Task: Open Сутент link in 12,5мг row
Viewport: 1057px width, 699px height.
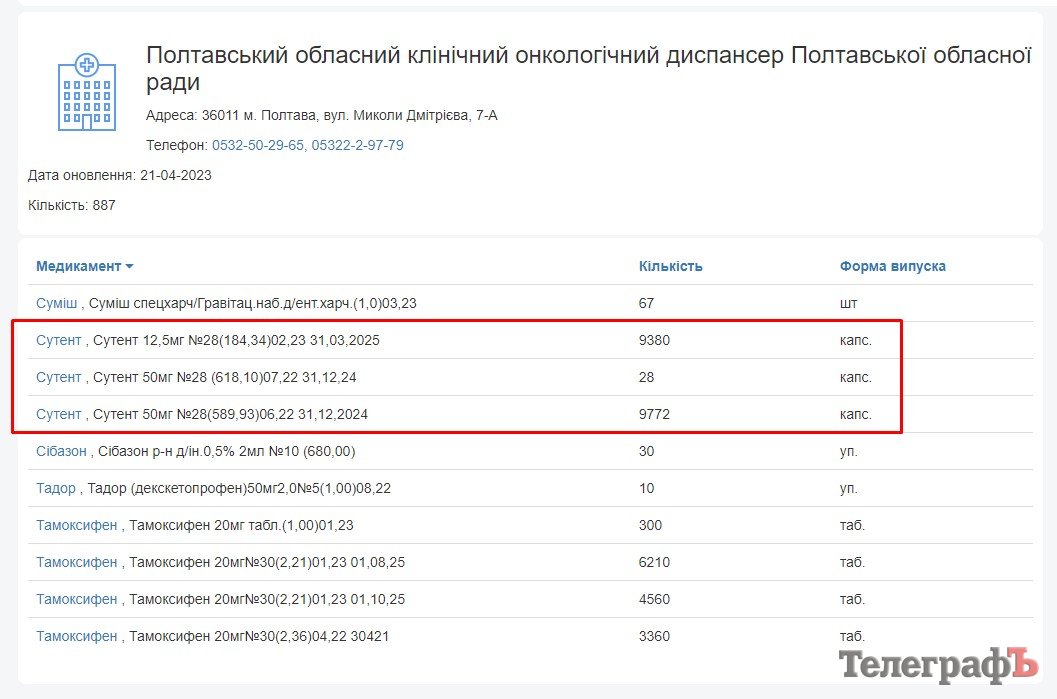Action: pos(58,340)
